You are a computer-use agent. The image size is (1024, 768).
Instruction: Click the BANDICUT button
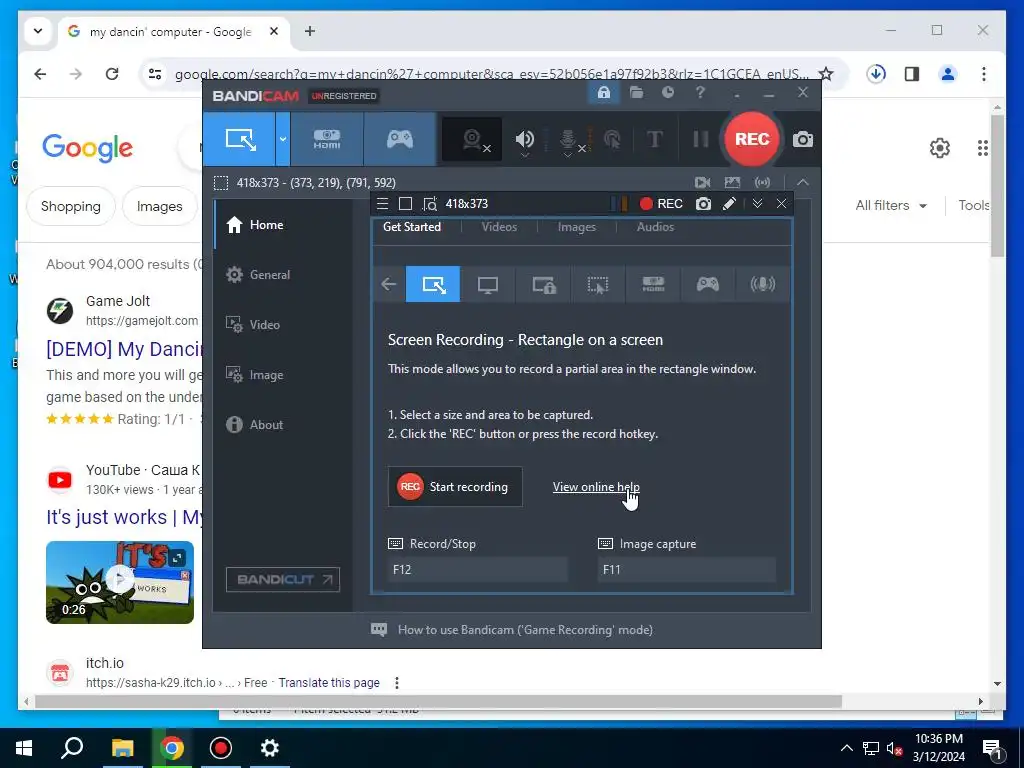click(283, 579)
